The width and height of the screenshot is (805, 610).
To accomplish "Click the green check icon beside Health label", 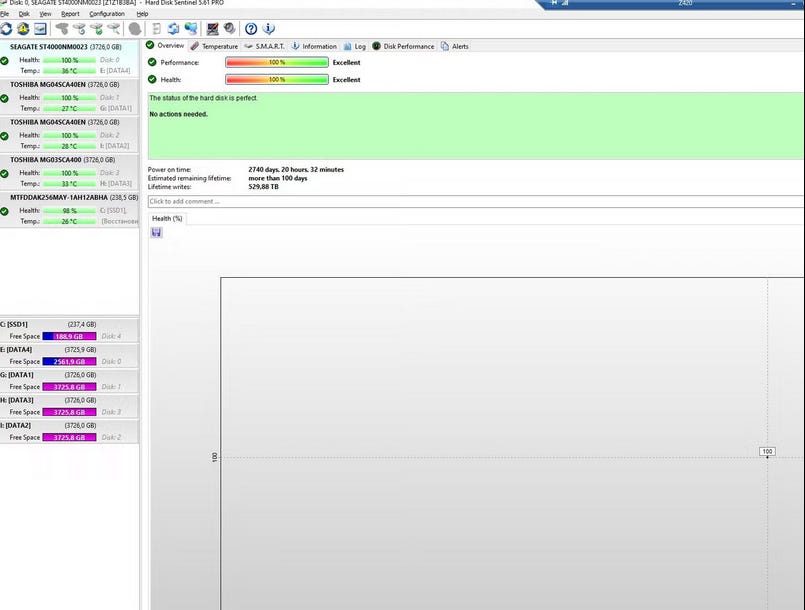I will (152, 79).
